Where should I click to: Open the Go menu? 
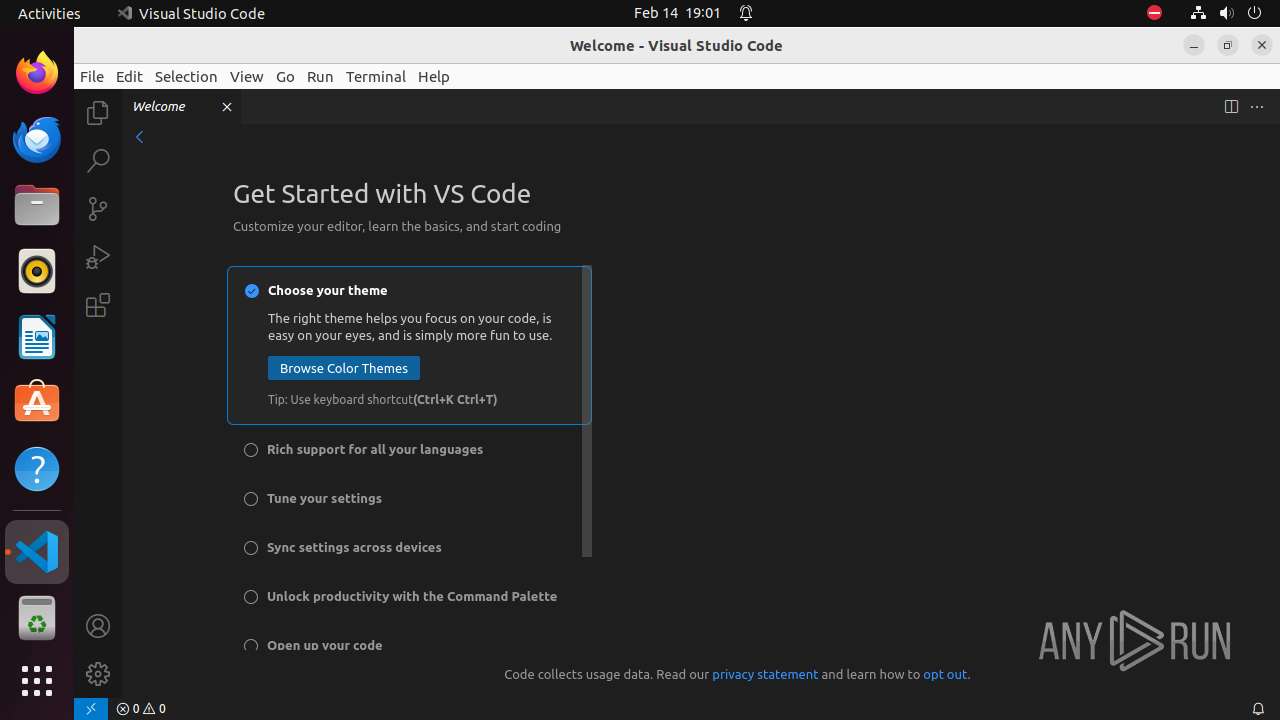pos(285,76)
